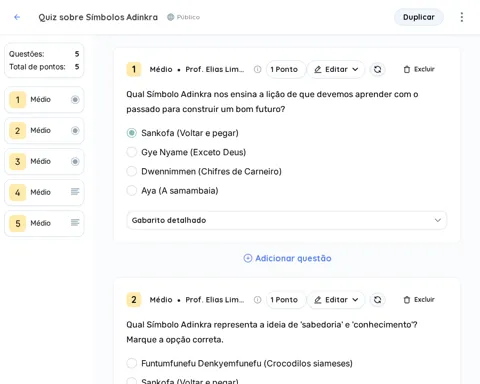Regenerate question 2 with the refresh icon

coord(377,300)
